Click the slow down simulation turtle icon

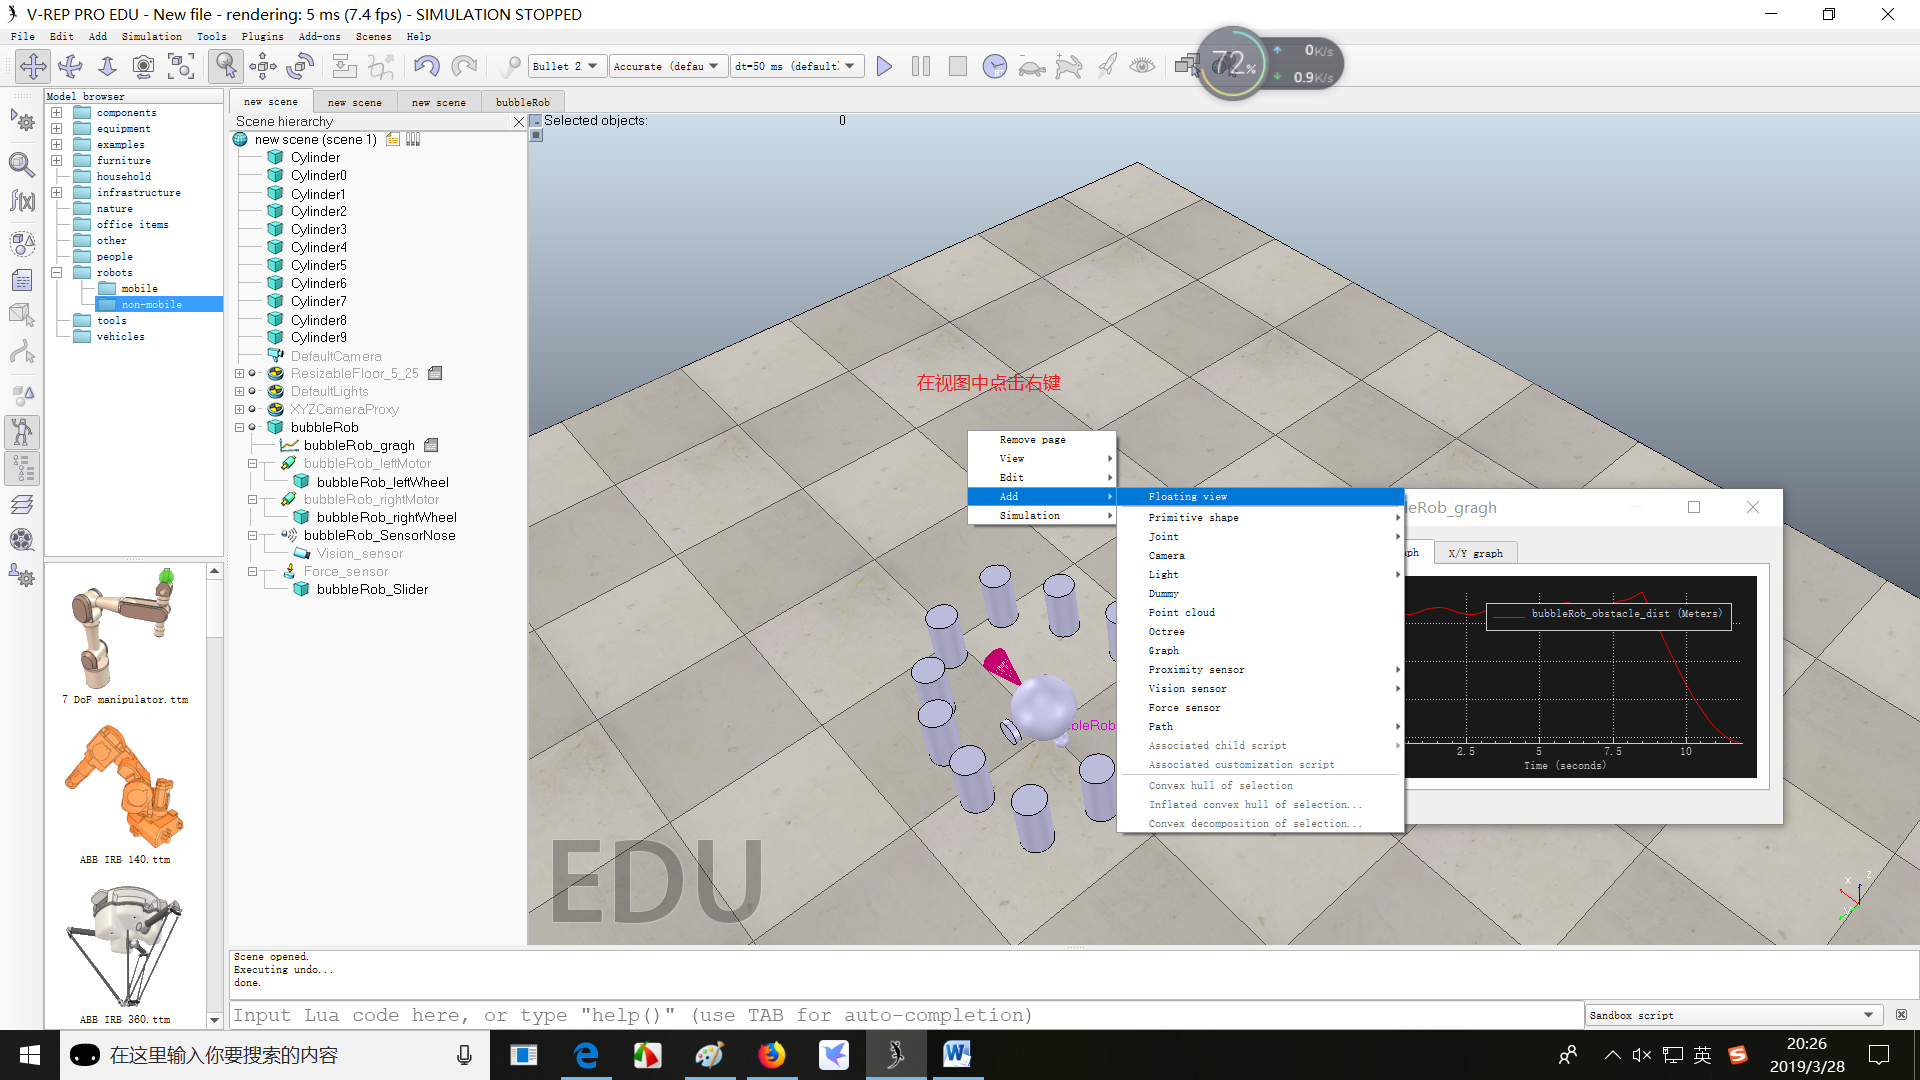(1031, 66)
